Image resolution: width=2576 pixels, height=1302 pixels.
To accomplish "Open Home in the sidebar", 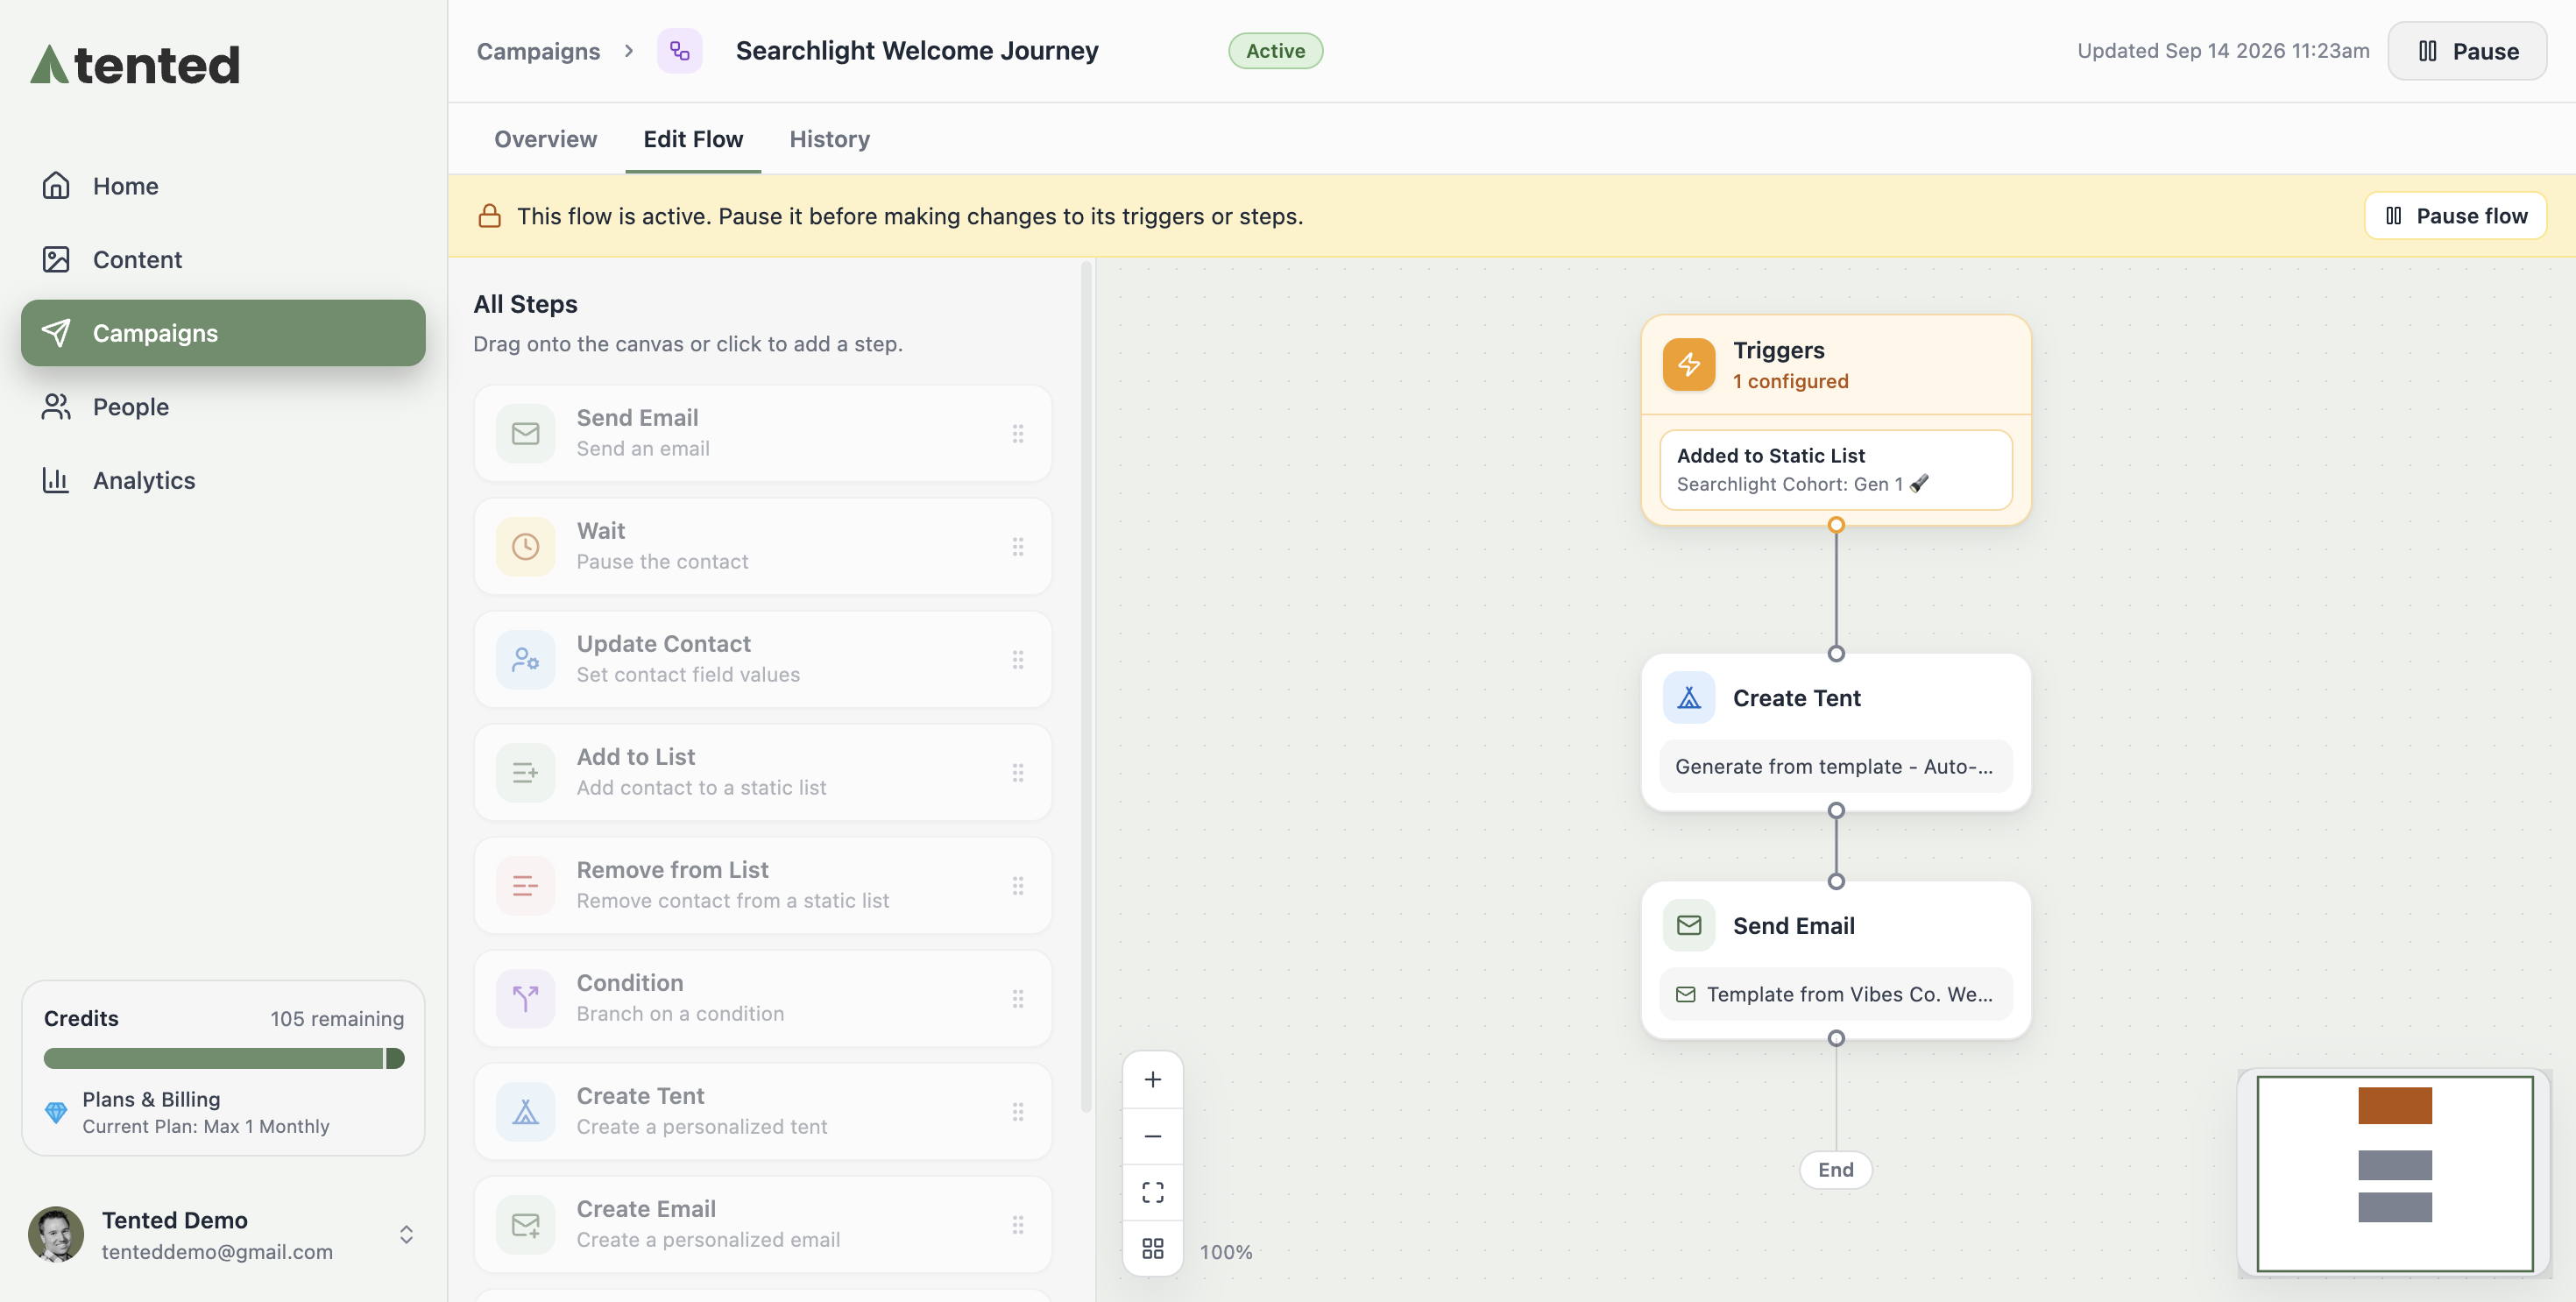I will tap(223, 186).
